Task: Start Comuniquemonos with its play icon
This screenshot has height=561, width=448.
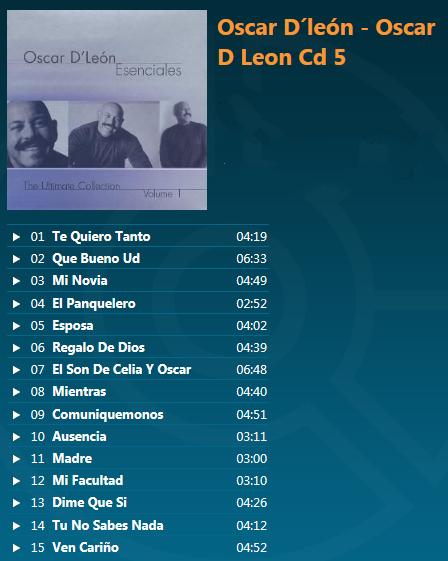Action: point(16,415)
